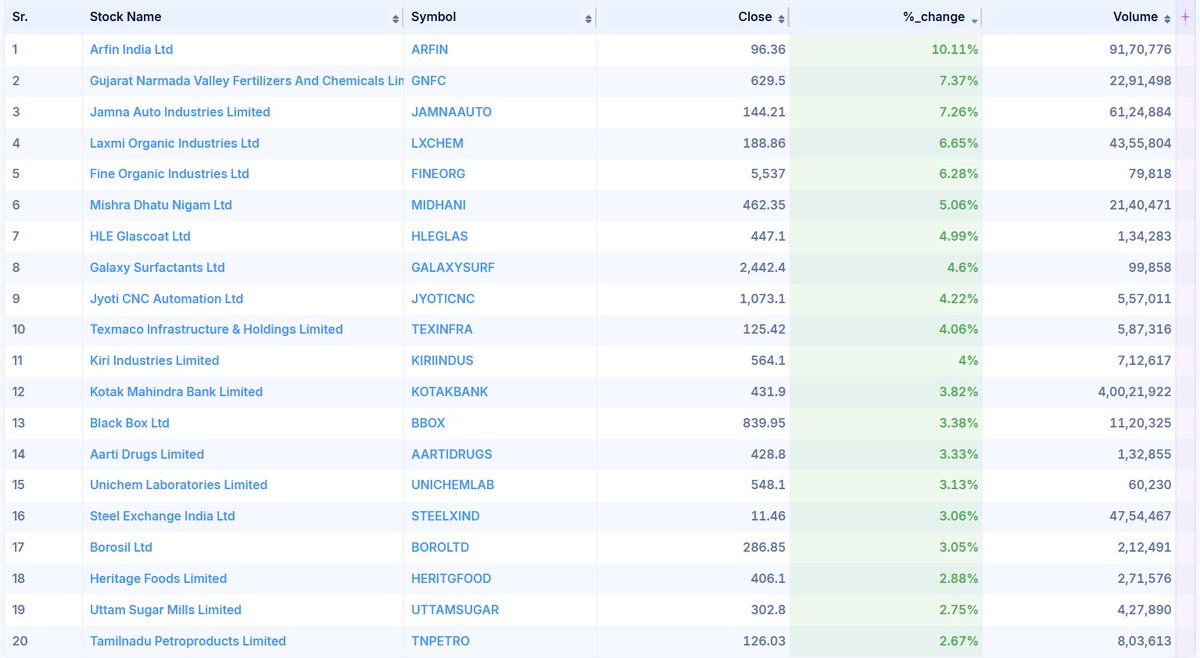
Task: Add a column with the plus icon
Action: [x=1186, y=17]
